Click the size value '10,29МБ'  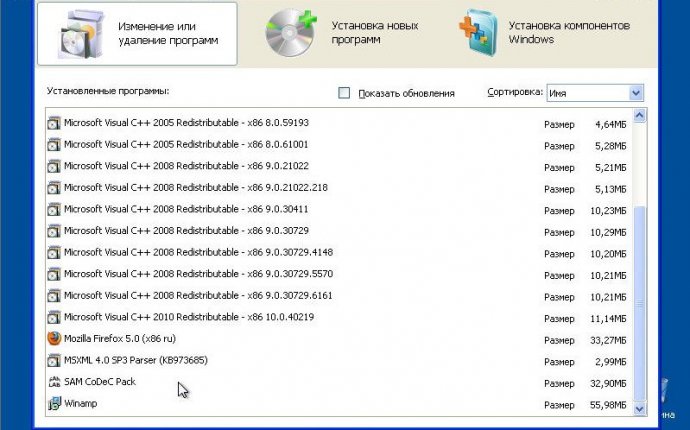click(608, 232)
